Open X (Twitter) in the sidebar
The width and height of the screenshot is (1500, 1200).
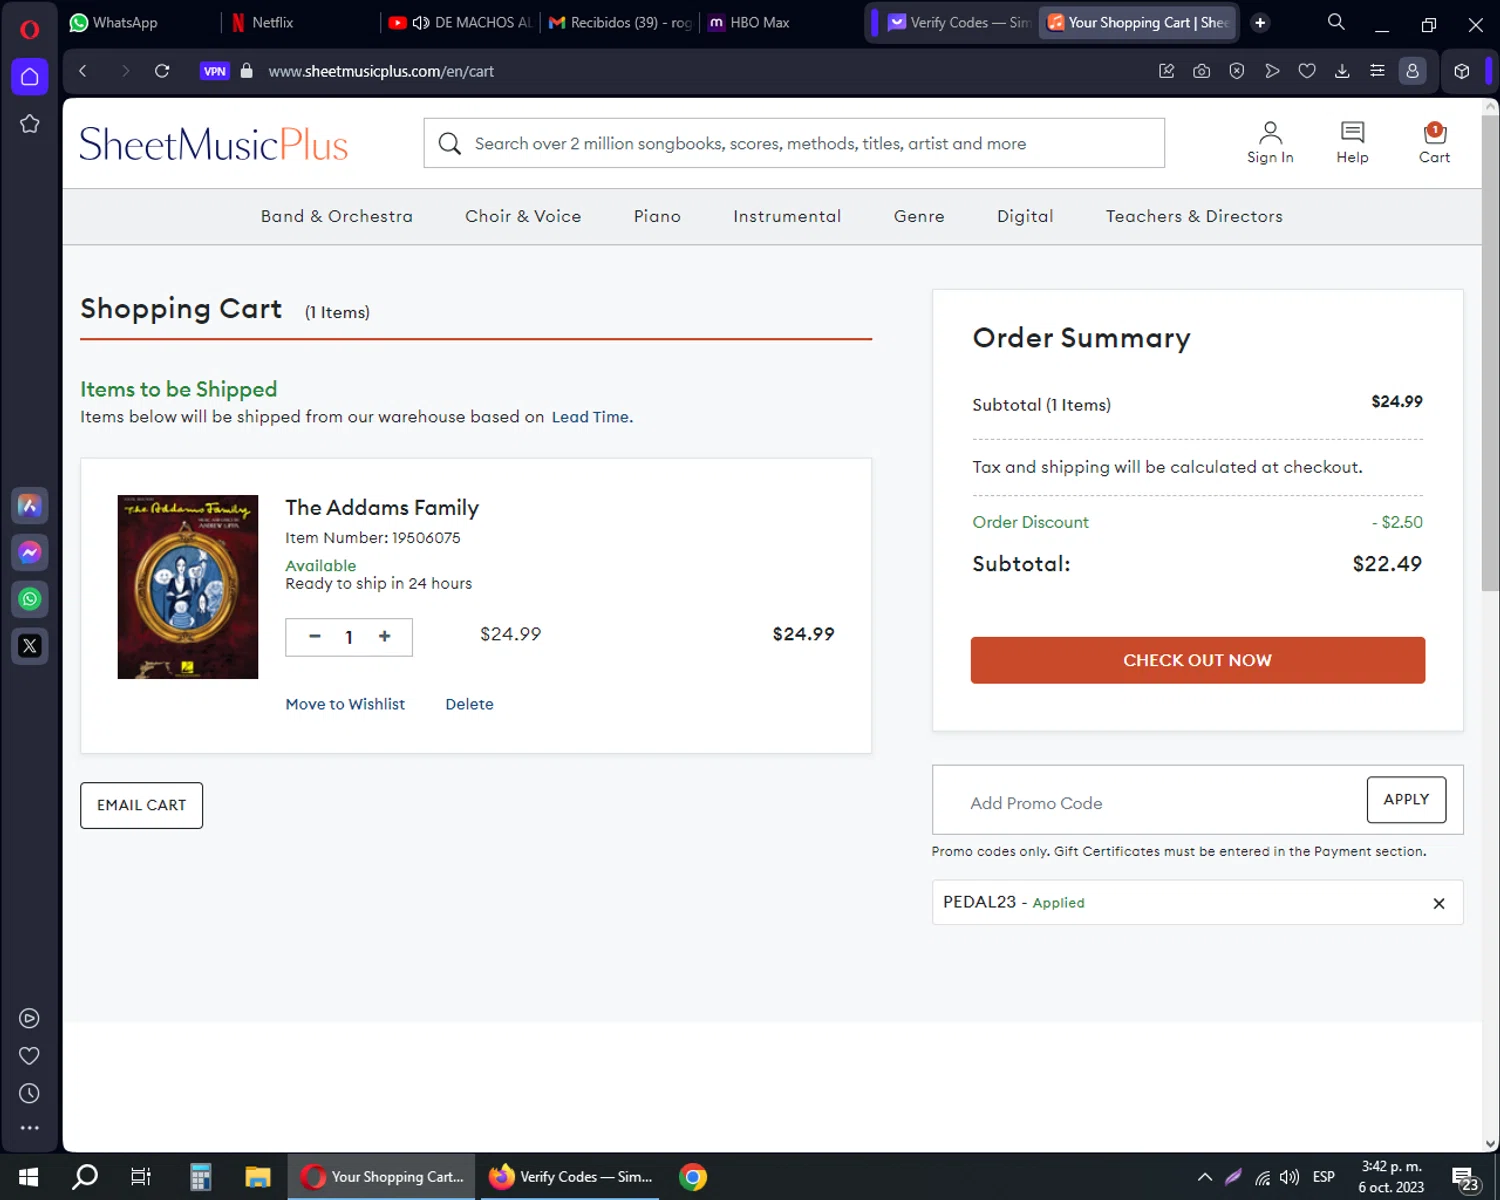pyautogui.click(x=30, y=646)
